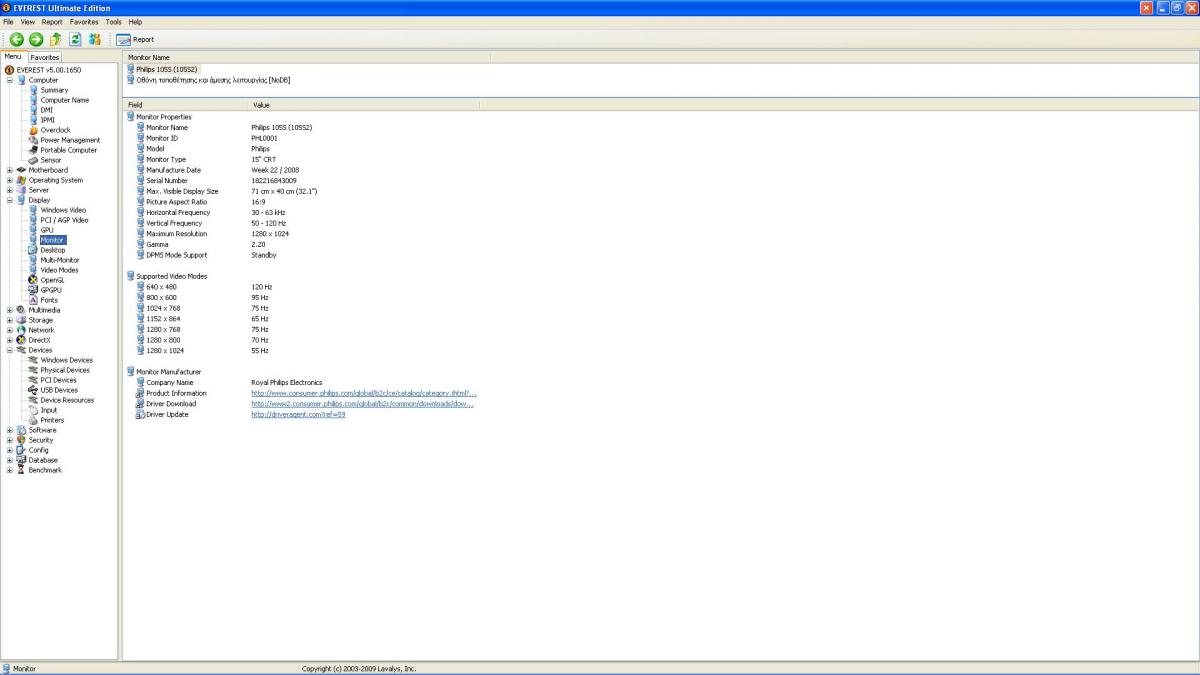Open the Product Information philips.com link
This screenshot has width=1200, height=675.
pyautogui.click(x=364, y=393)
